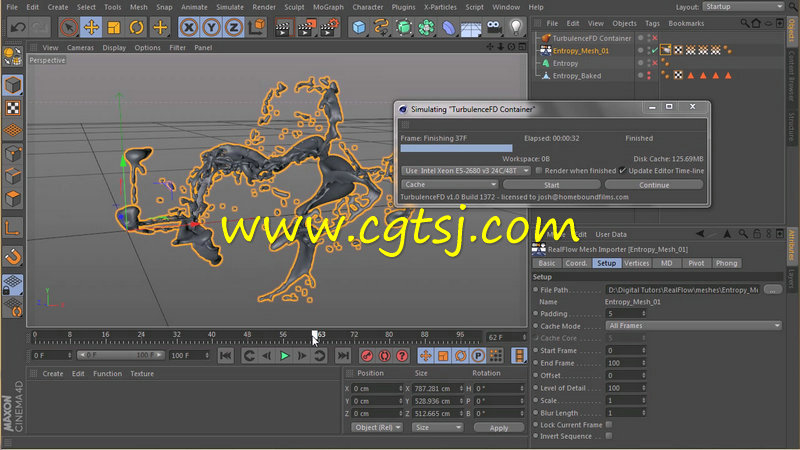
Task: Enable Render when finished checkbox
Action: [x=539, y=170]
